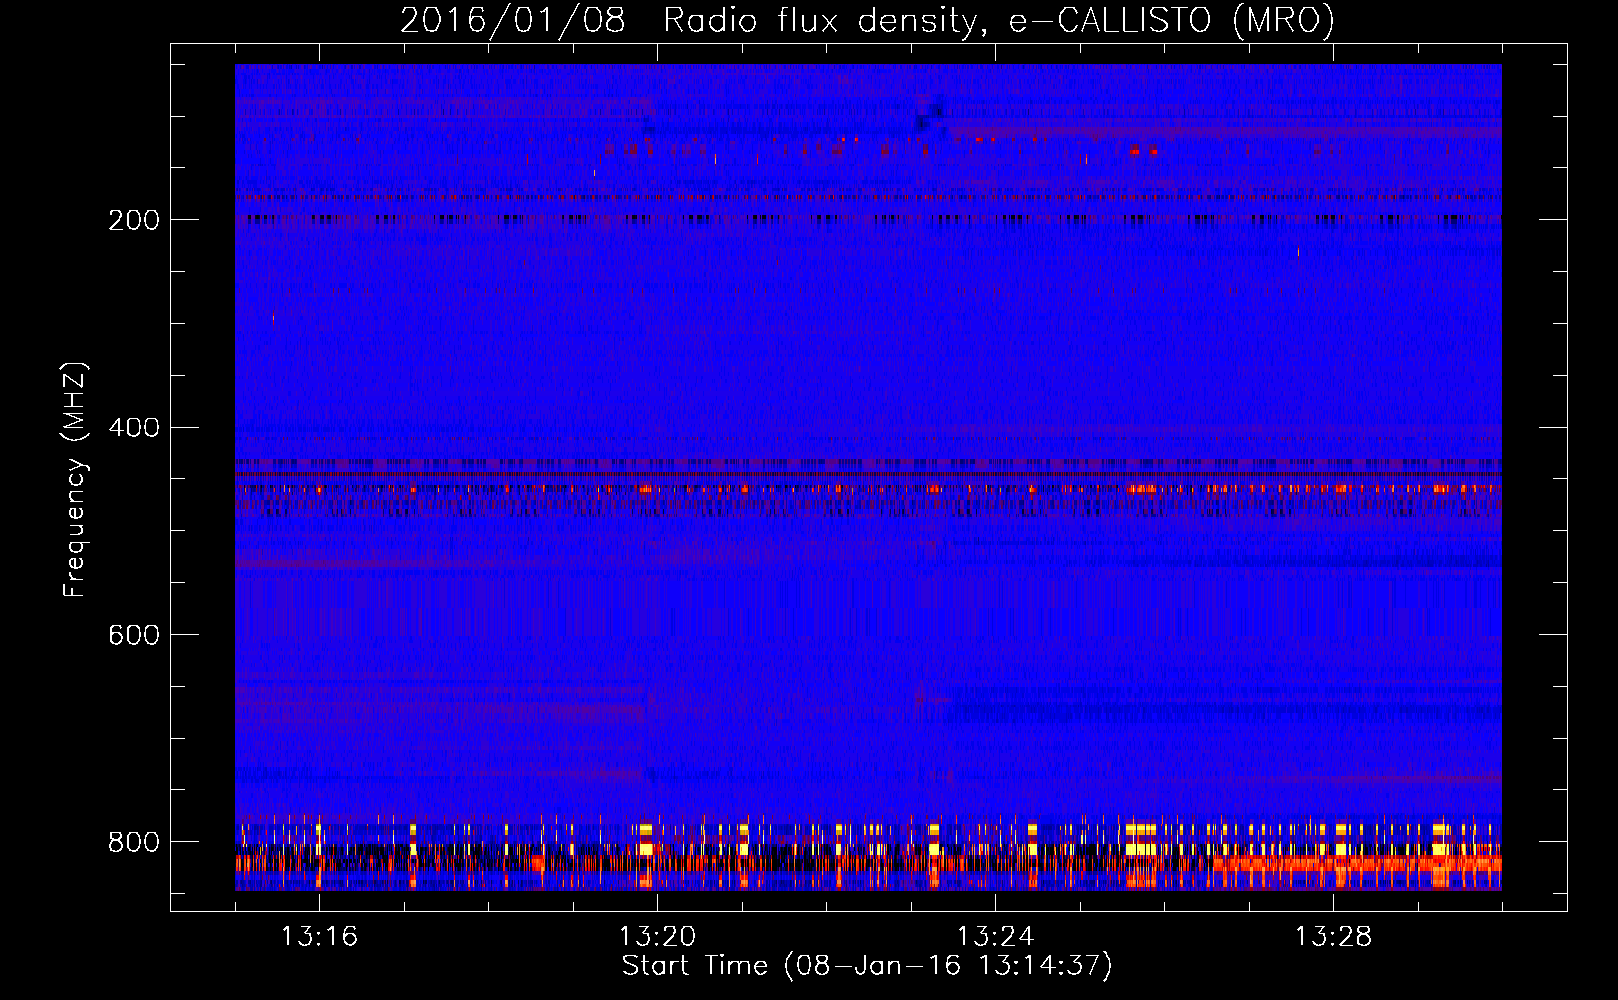The width and height of the screenshot is (1618, 1000).
Task: Click the 13:24 time tick label
Action: coord(995,937)
